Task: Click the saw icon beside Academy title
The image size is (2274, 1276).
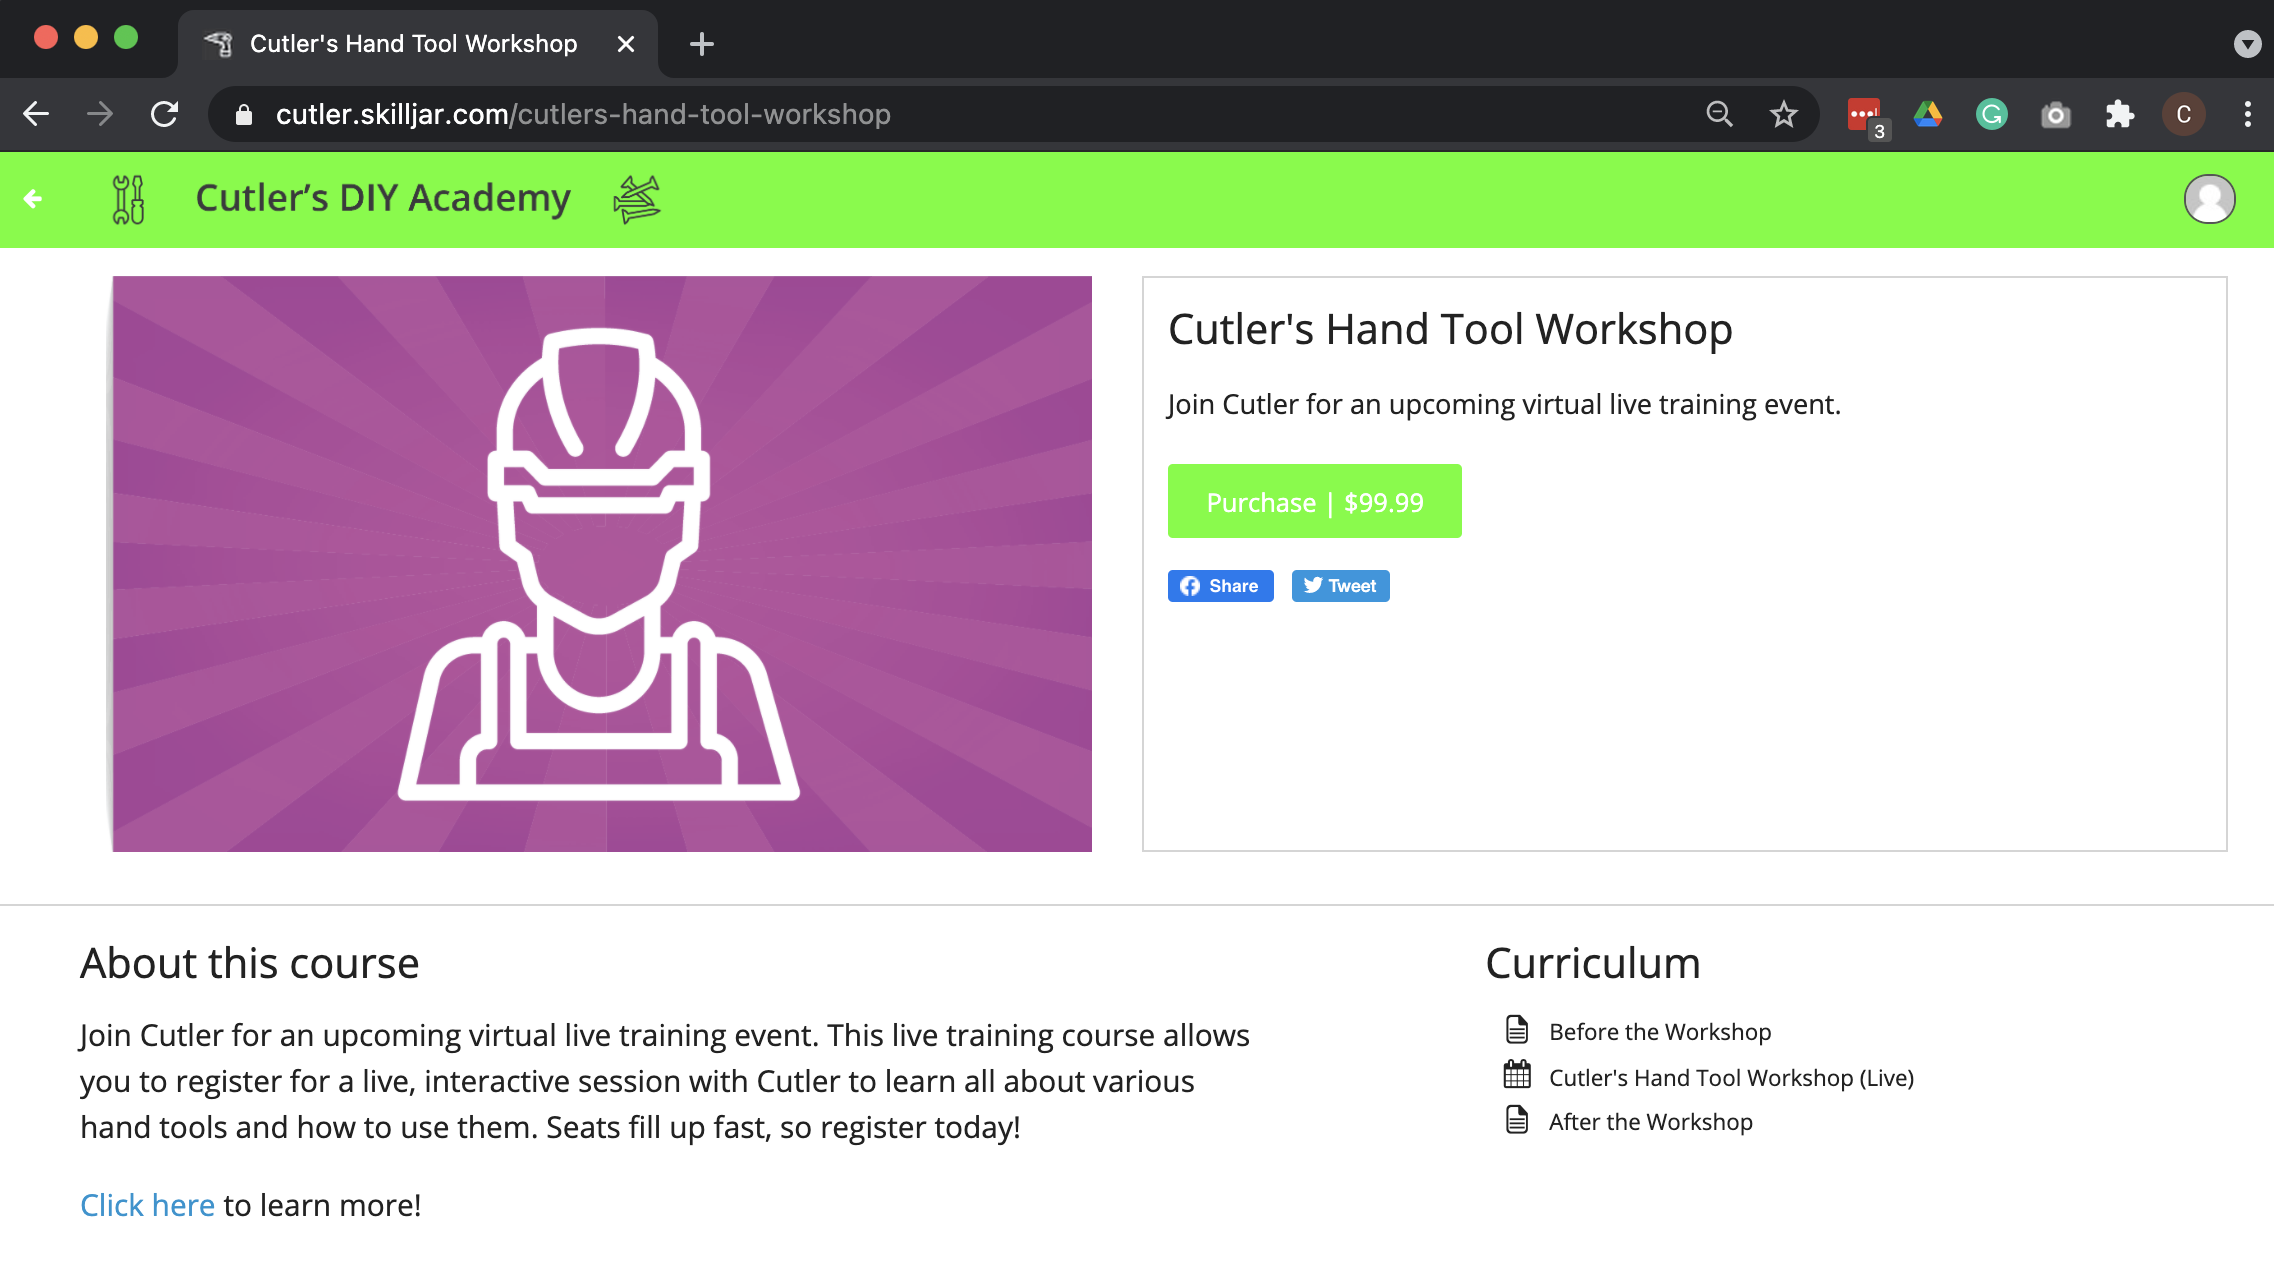Action: click(x=637, y=199)
